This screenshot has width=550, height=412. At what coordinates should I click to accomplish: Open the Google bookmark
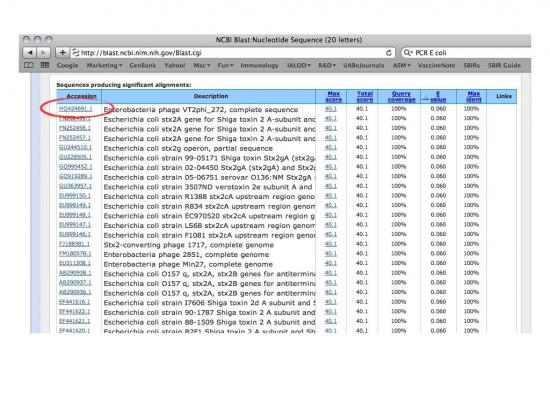[x=67, y=66]
